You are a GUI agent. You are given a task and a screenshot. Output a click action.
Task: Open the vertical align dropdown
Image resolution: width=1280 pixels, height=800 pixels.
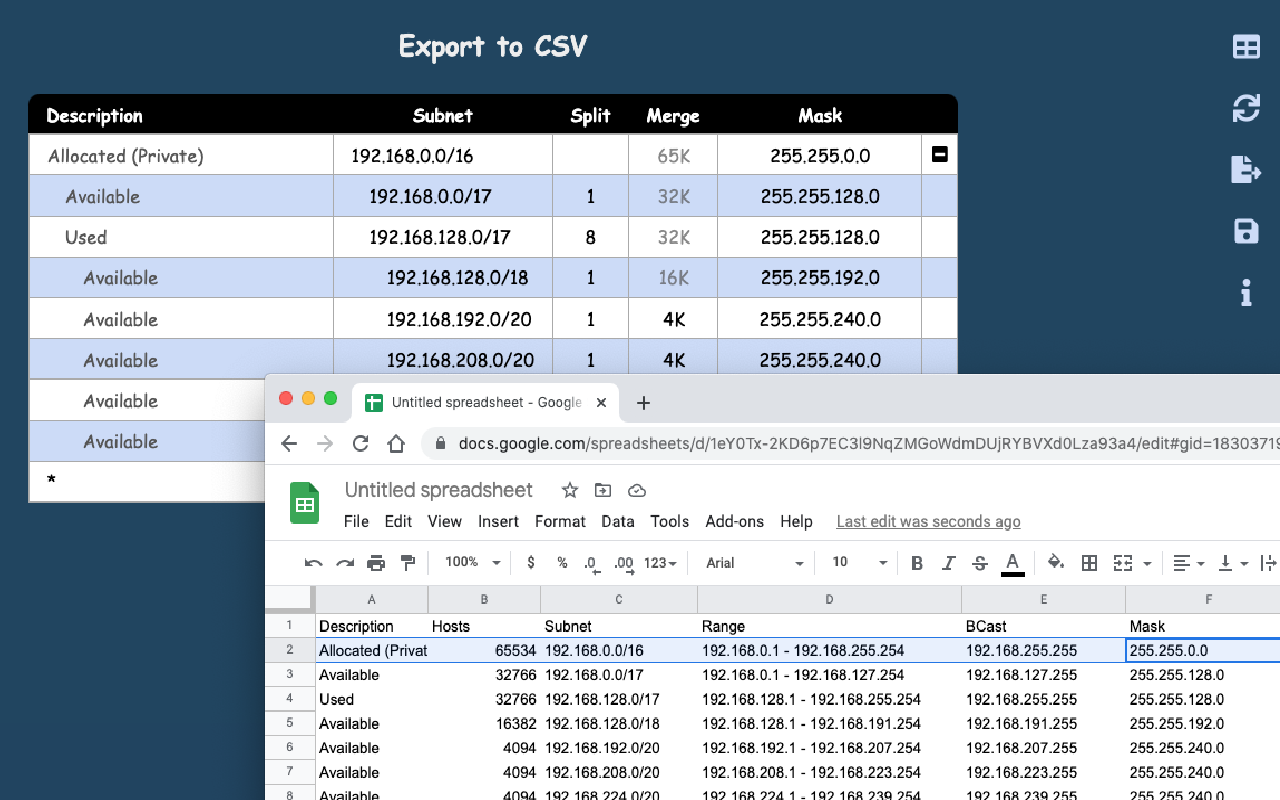[1233, 563]
